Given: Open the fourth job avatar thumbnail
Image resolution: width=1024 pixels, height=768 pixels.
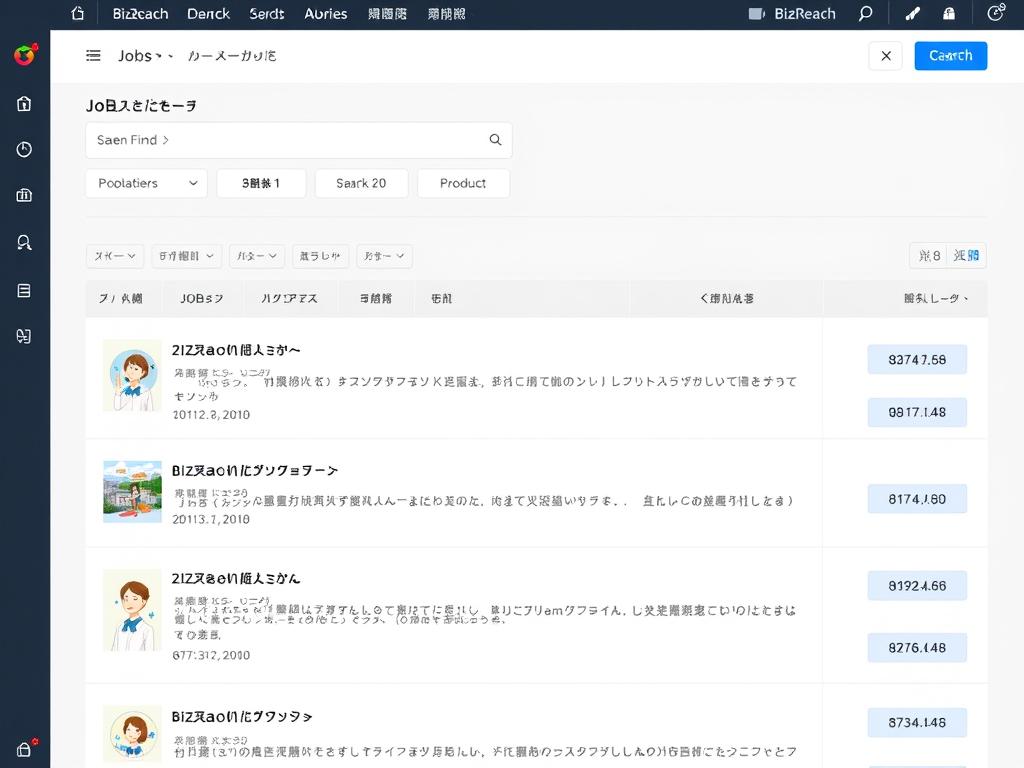Looking at the screenshot, I should tap(133, 733).
